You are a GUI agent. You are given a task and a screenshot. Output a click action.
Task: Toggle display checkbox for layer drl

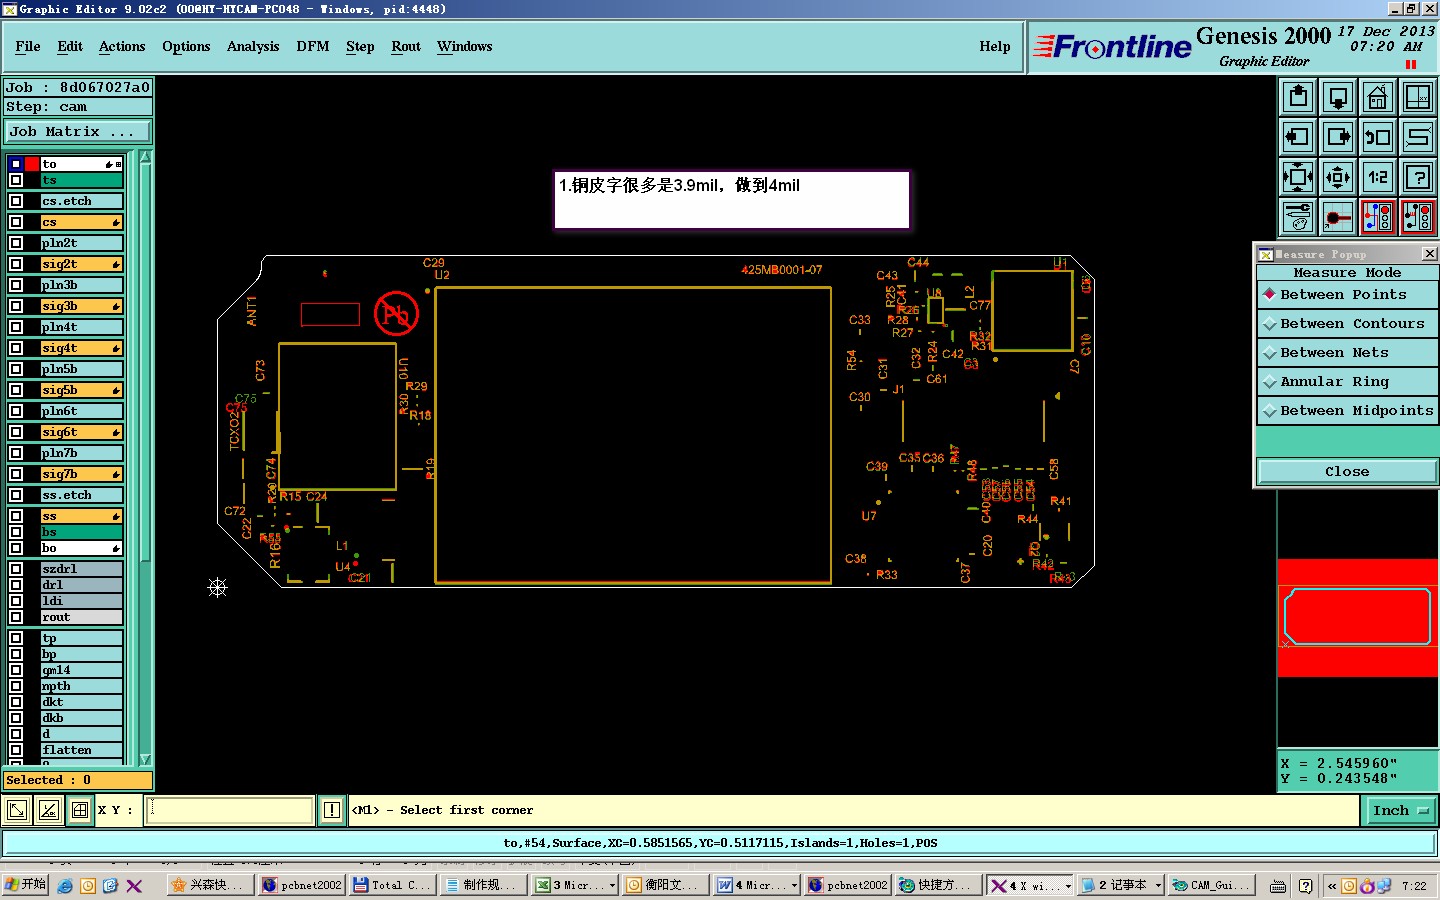[16, 585]
